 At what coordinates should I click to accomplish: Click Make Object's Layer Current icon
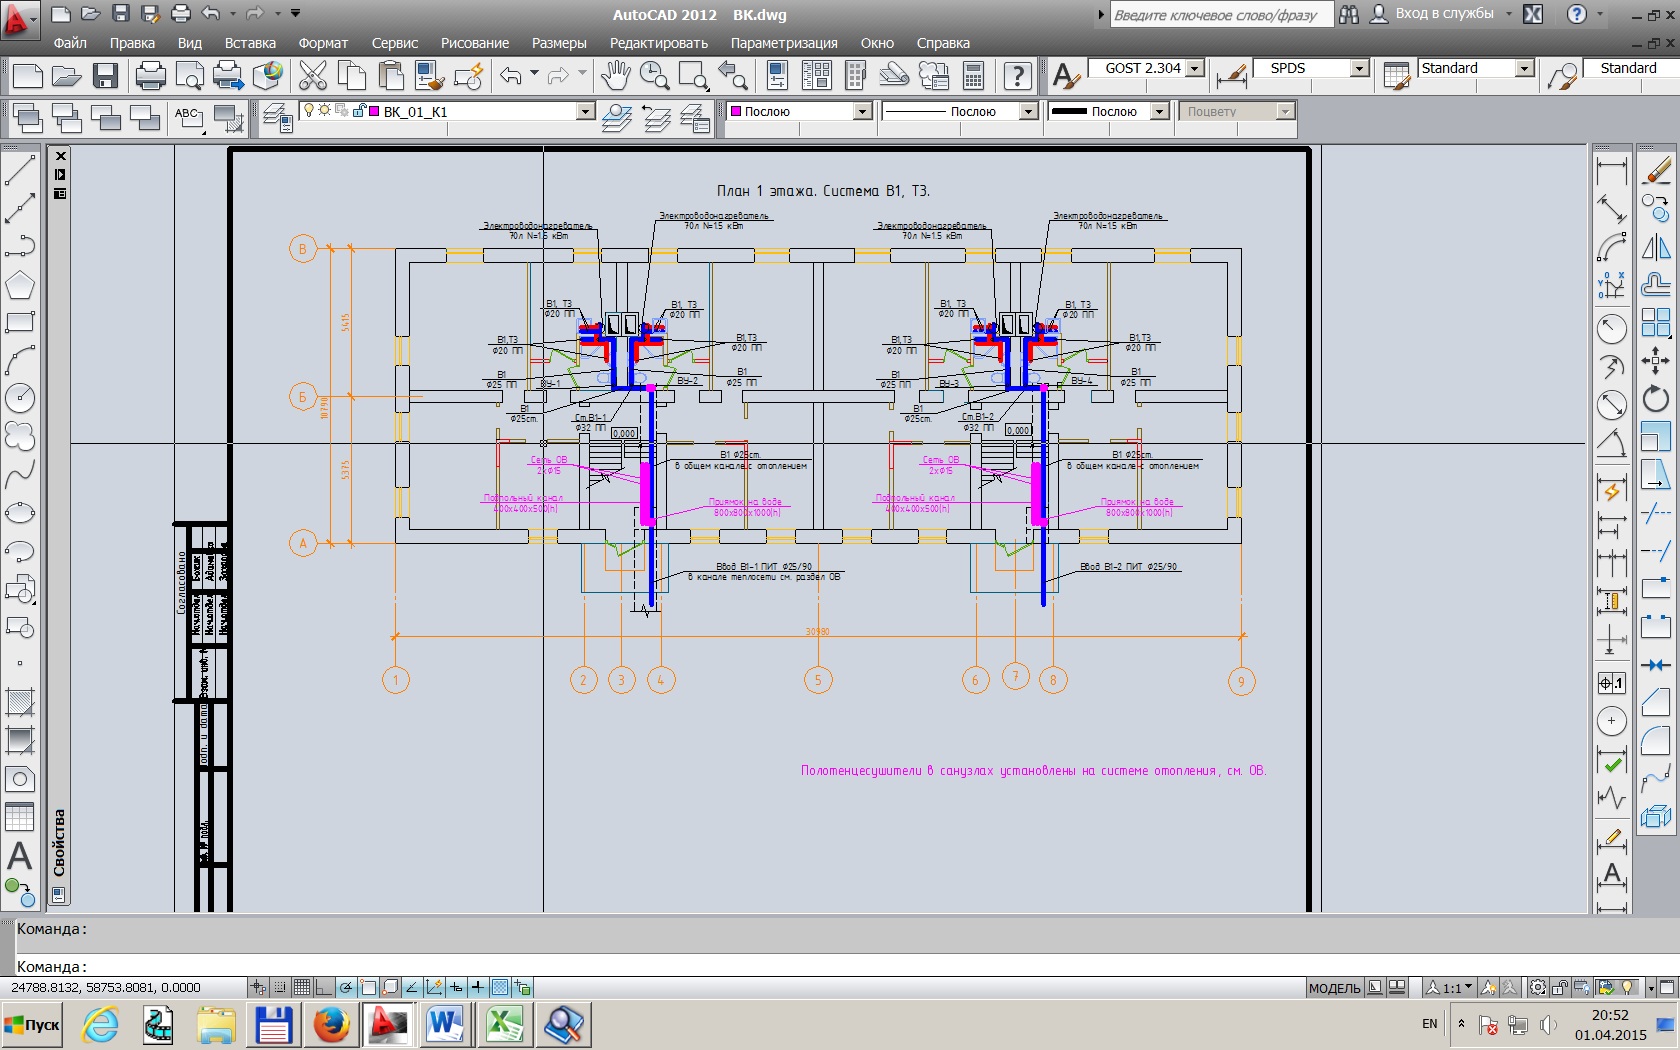617,117
